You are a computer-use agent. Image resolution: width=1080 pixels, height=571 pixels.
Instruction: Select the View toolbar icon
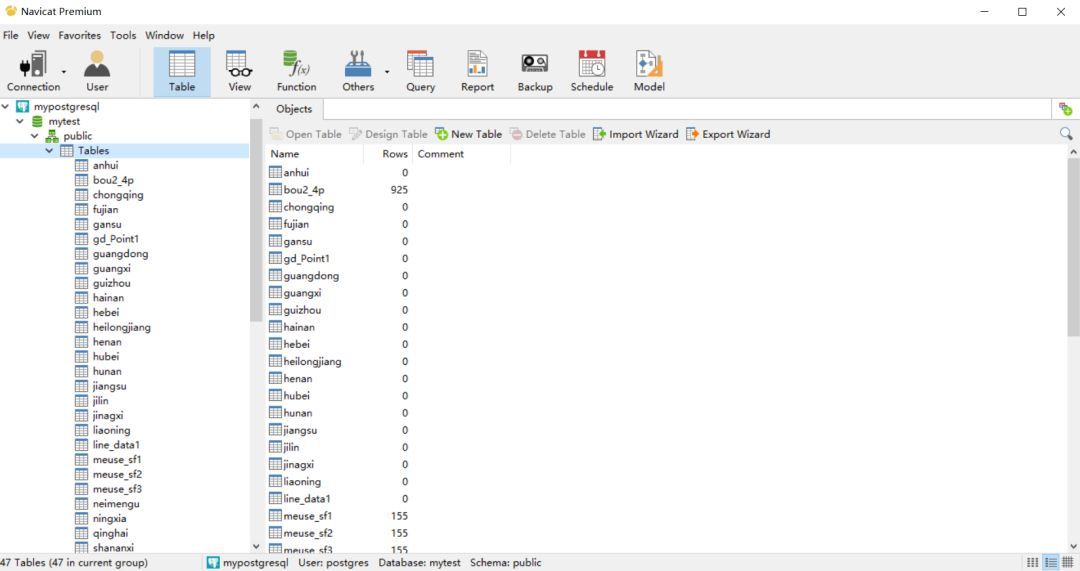(x=239, y=72)
